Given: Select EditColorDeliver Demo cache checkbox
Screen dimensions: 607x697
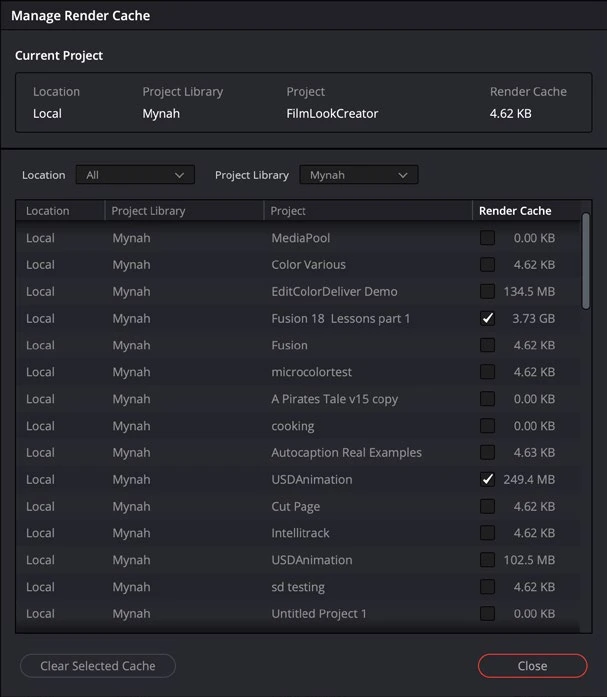Looking at the screenshot, I should (x=487, y=292).
